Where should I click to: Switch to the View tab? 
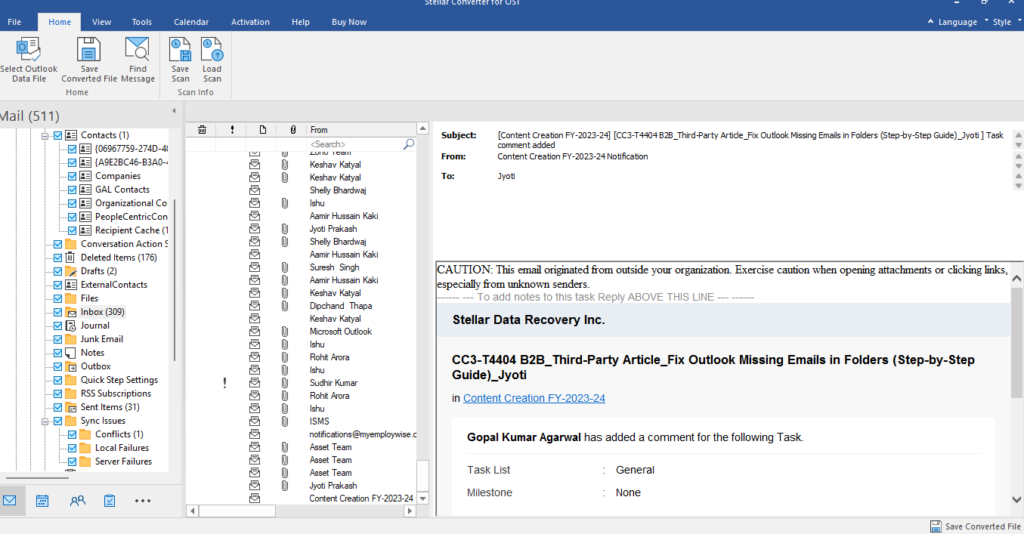click(101, 22)
